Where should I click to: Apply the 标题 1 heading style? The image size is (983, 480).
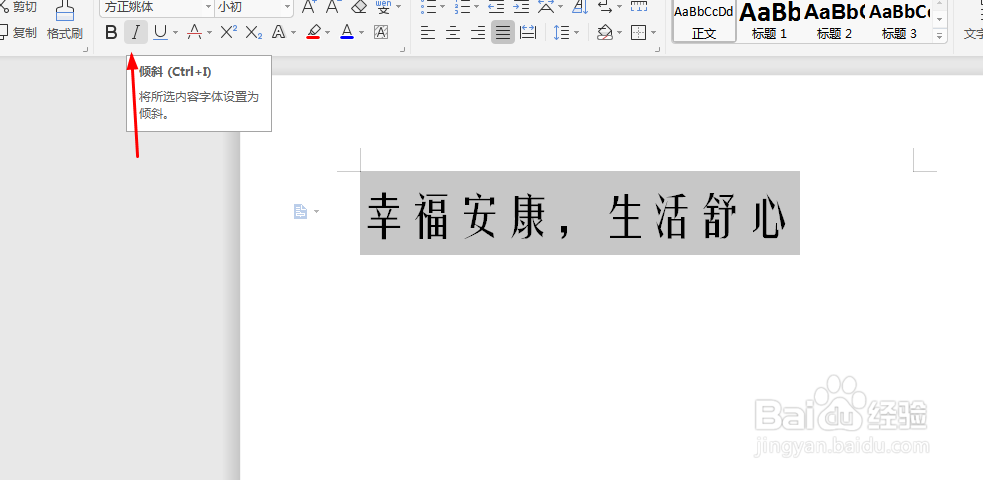pos(769,21)
